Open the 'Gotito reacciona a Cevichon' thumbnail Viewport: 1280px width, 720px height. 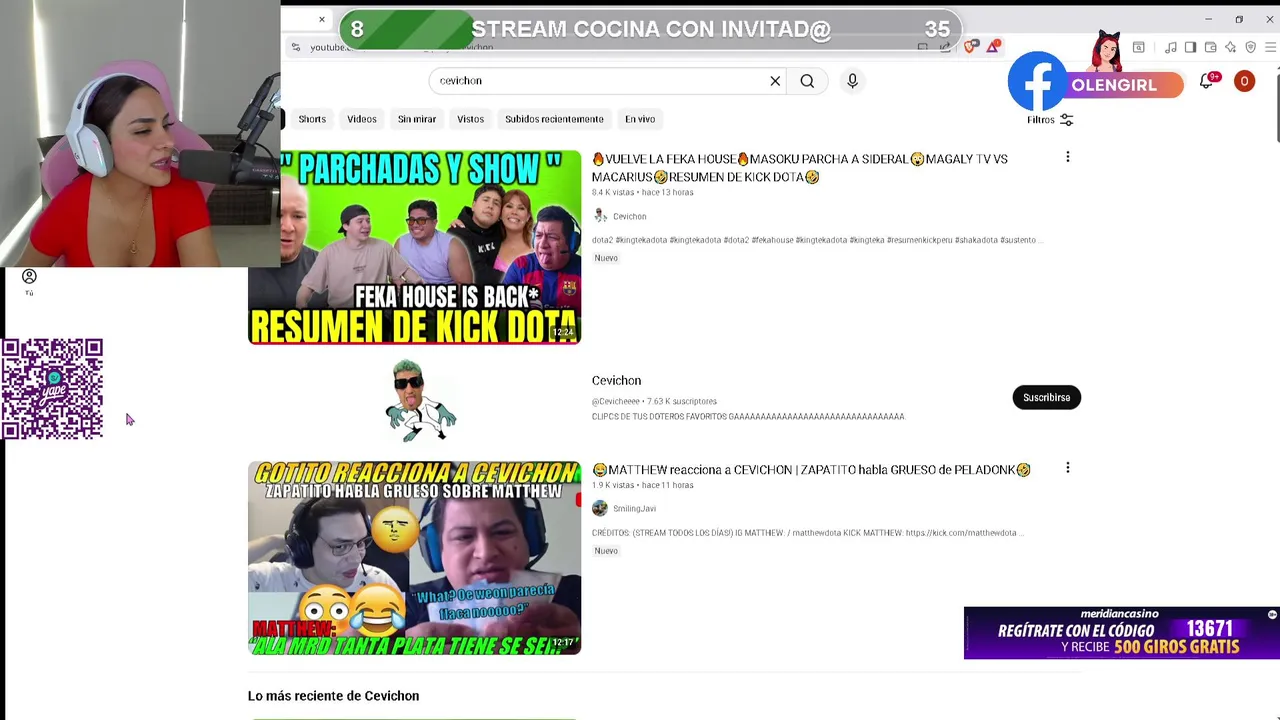click(x=414, y=558)
